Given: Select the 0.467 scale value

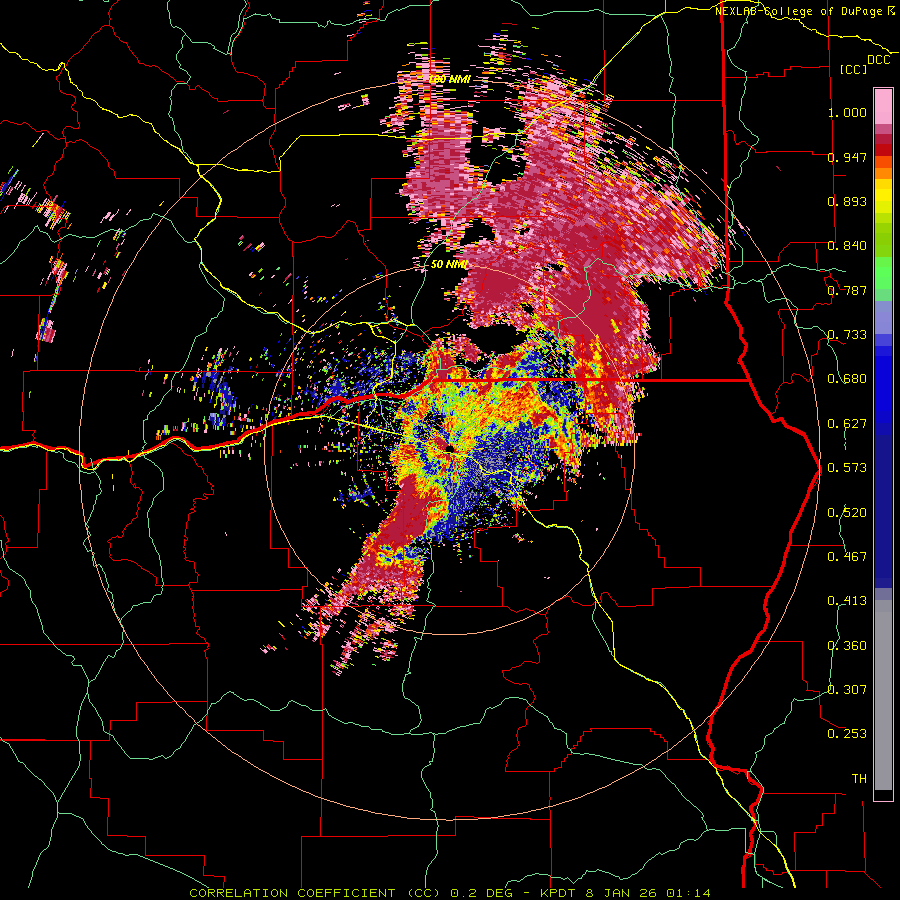Looking at the screenshot, I should tap(847, 557).
